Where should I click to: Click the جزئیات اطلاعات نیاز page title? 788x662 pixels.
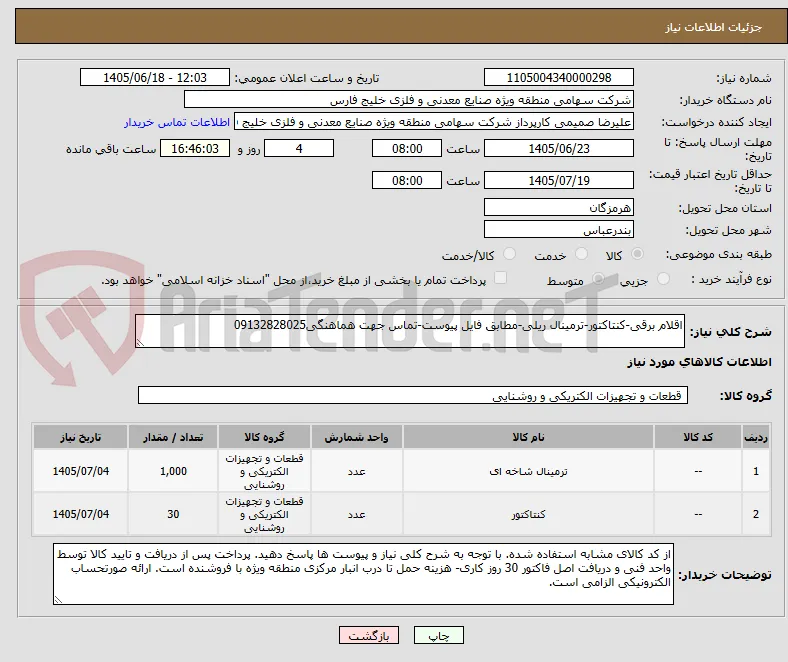point(713,27)
